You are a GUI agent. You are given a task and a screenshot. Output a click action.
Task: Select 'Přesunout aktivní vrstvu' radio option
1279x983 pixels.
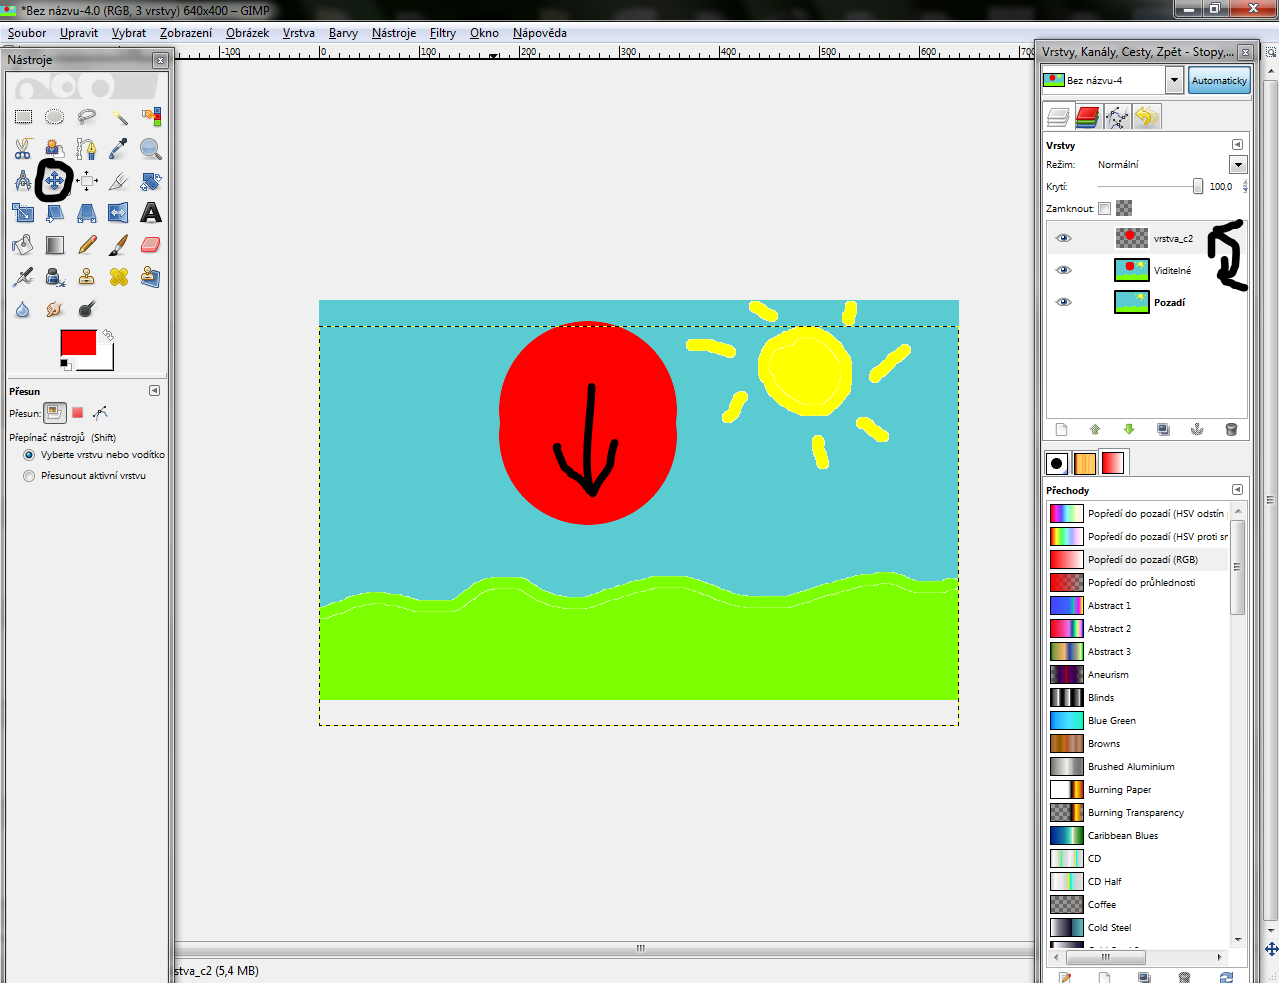click(x=29, y=476)
